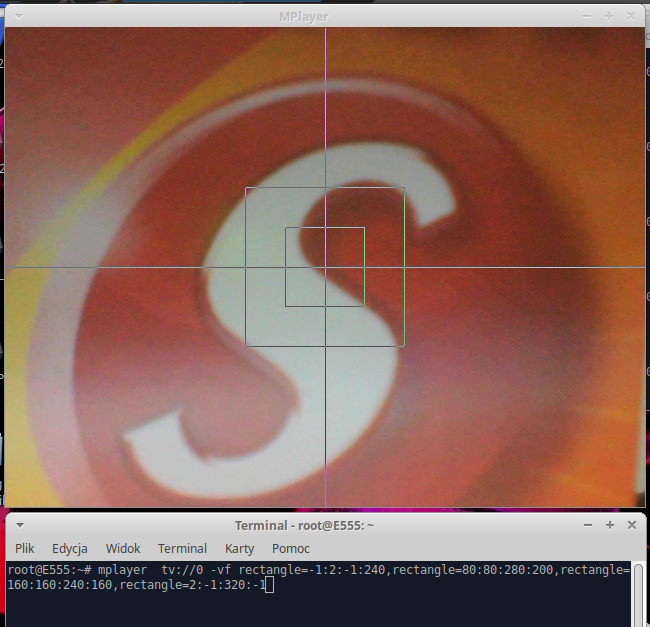The height and width of the screenshot is (627, 650).
Task: Open the Karty menu in Terminal
Action: [239, 548]
